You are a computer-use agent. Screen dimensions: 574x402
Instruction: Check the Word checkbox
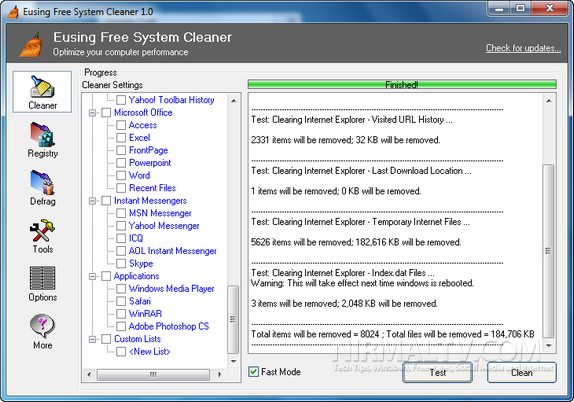click(x=121, y=175)
